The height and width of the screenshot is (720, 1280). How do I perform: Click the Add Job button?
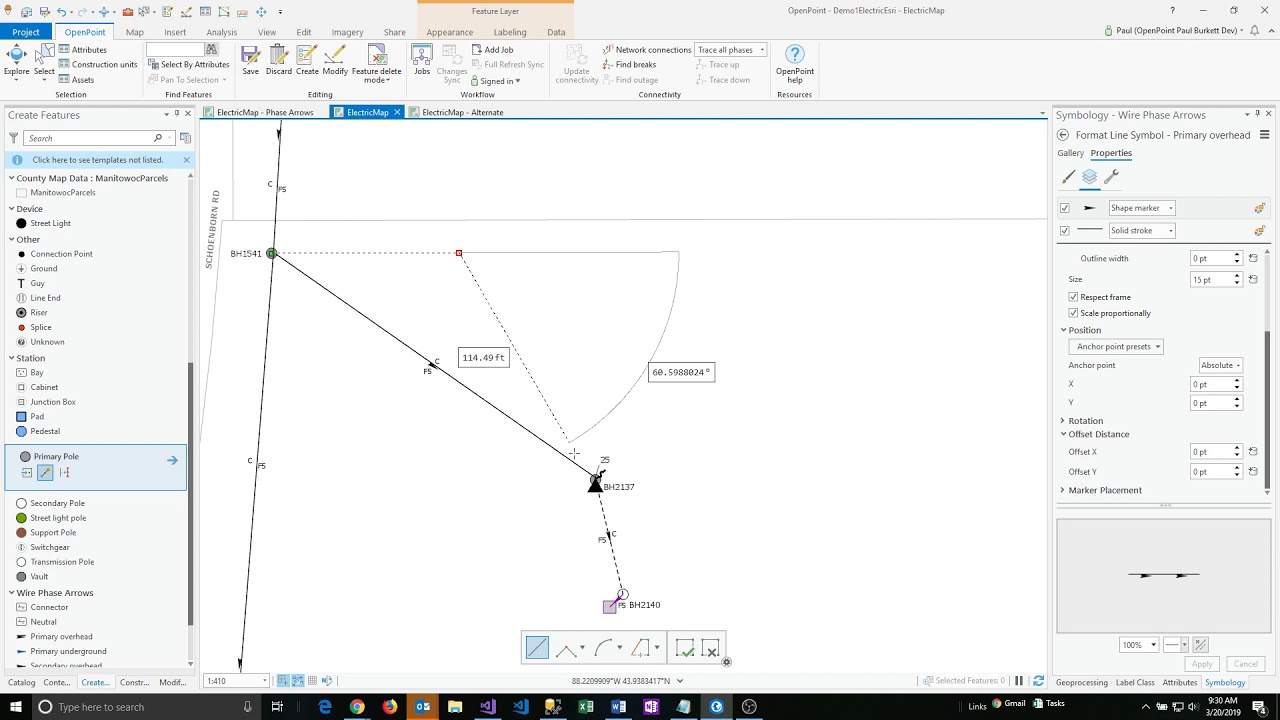(x=492, y=50)
